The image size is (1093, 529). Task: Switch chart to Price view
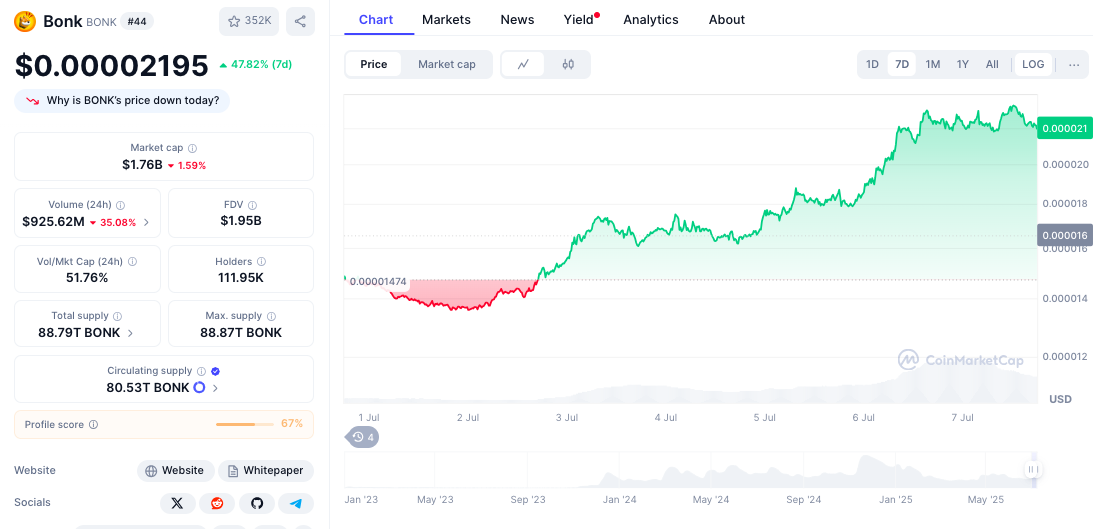[x=374, y=64]
